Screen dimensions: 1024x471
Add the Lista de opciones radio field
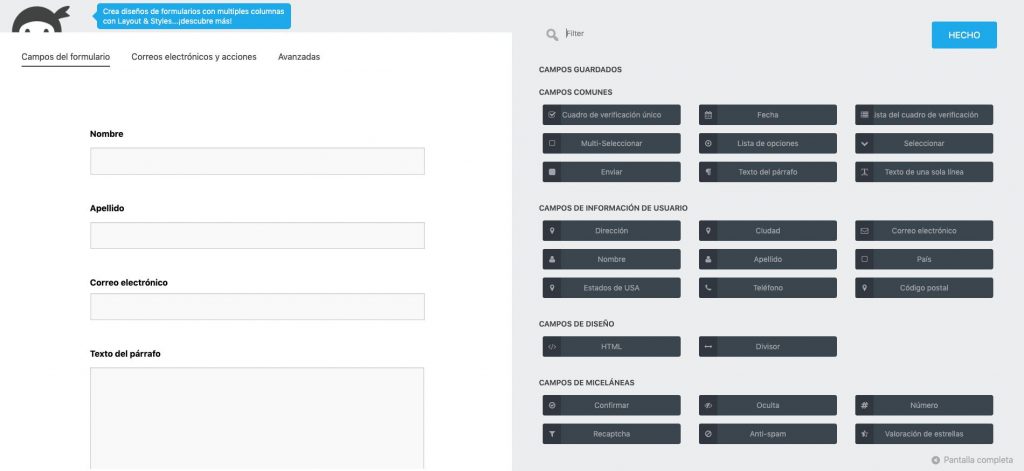pos(767,144)
